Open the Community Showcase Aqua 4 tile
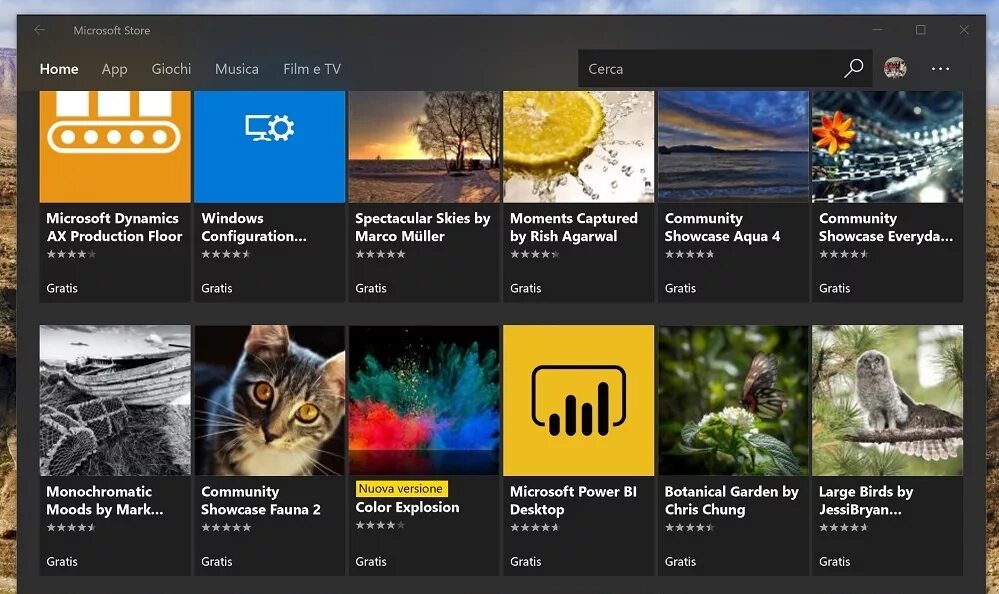 [x=733, y=146]
